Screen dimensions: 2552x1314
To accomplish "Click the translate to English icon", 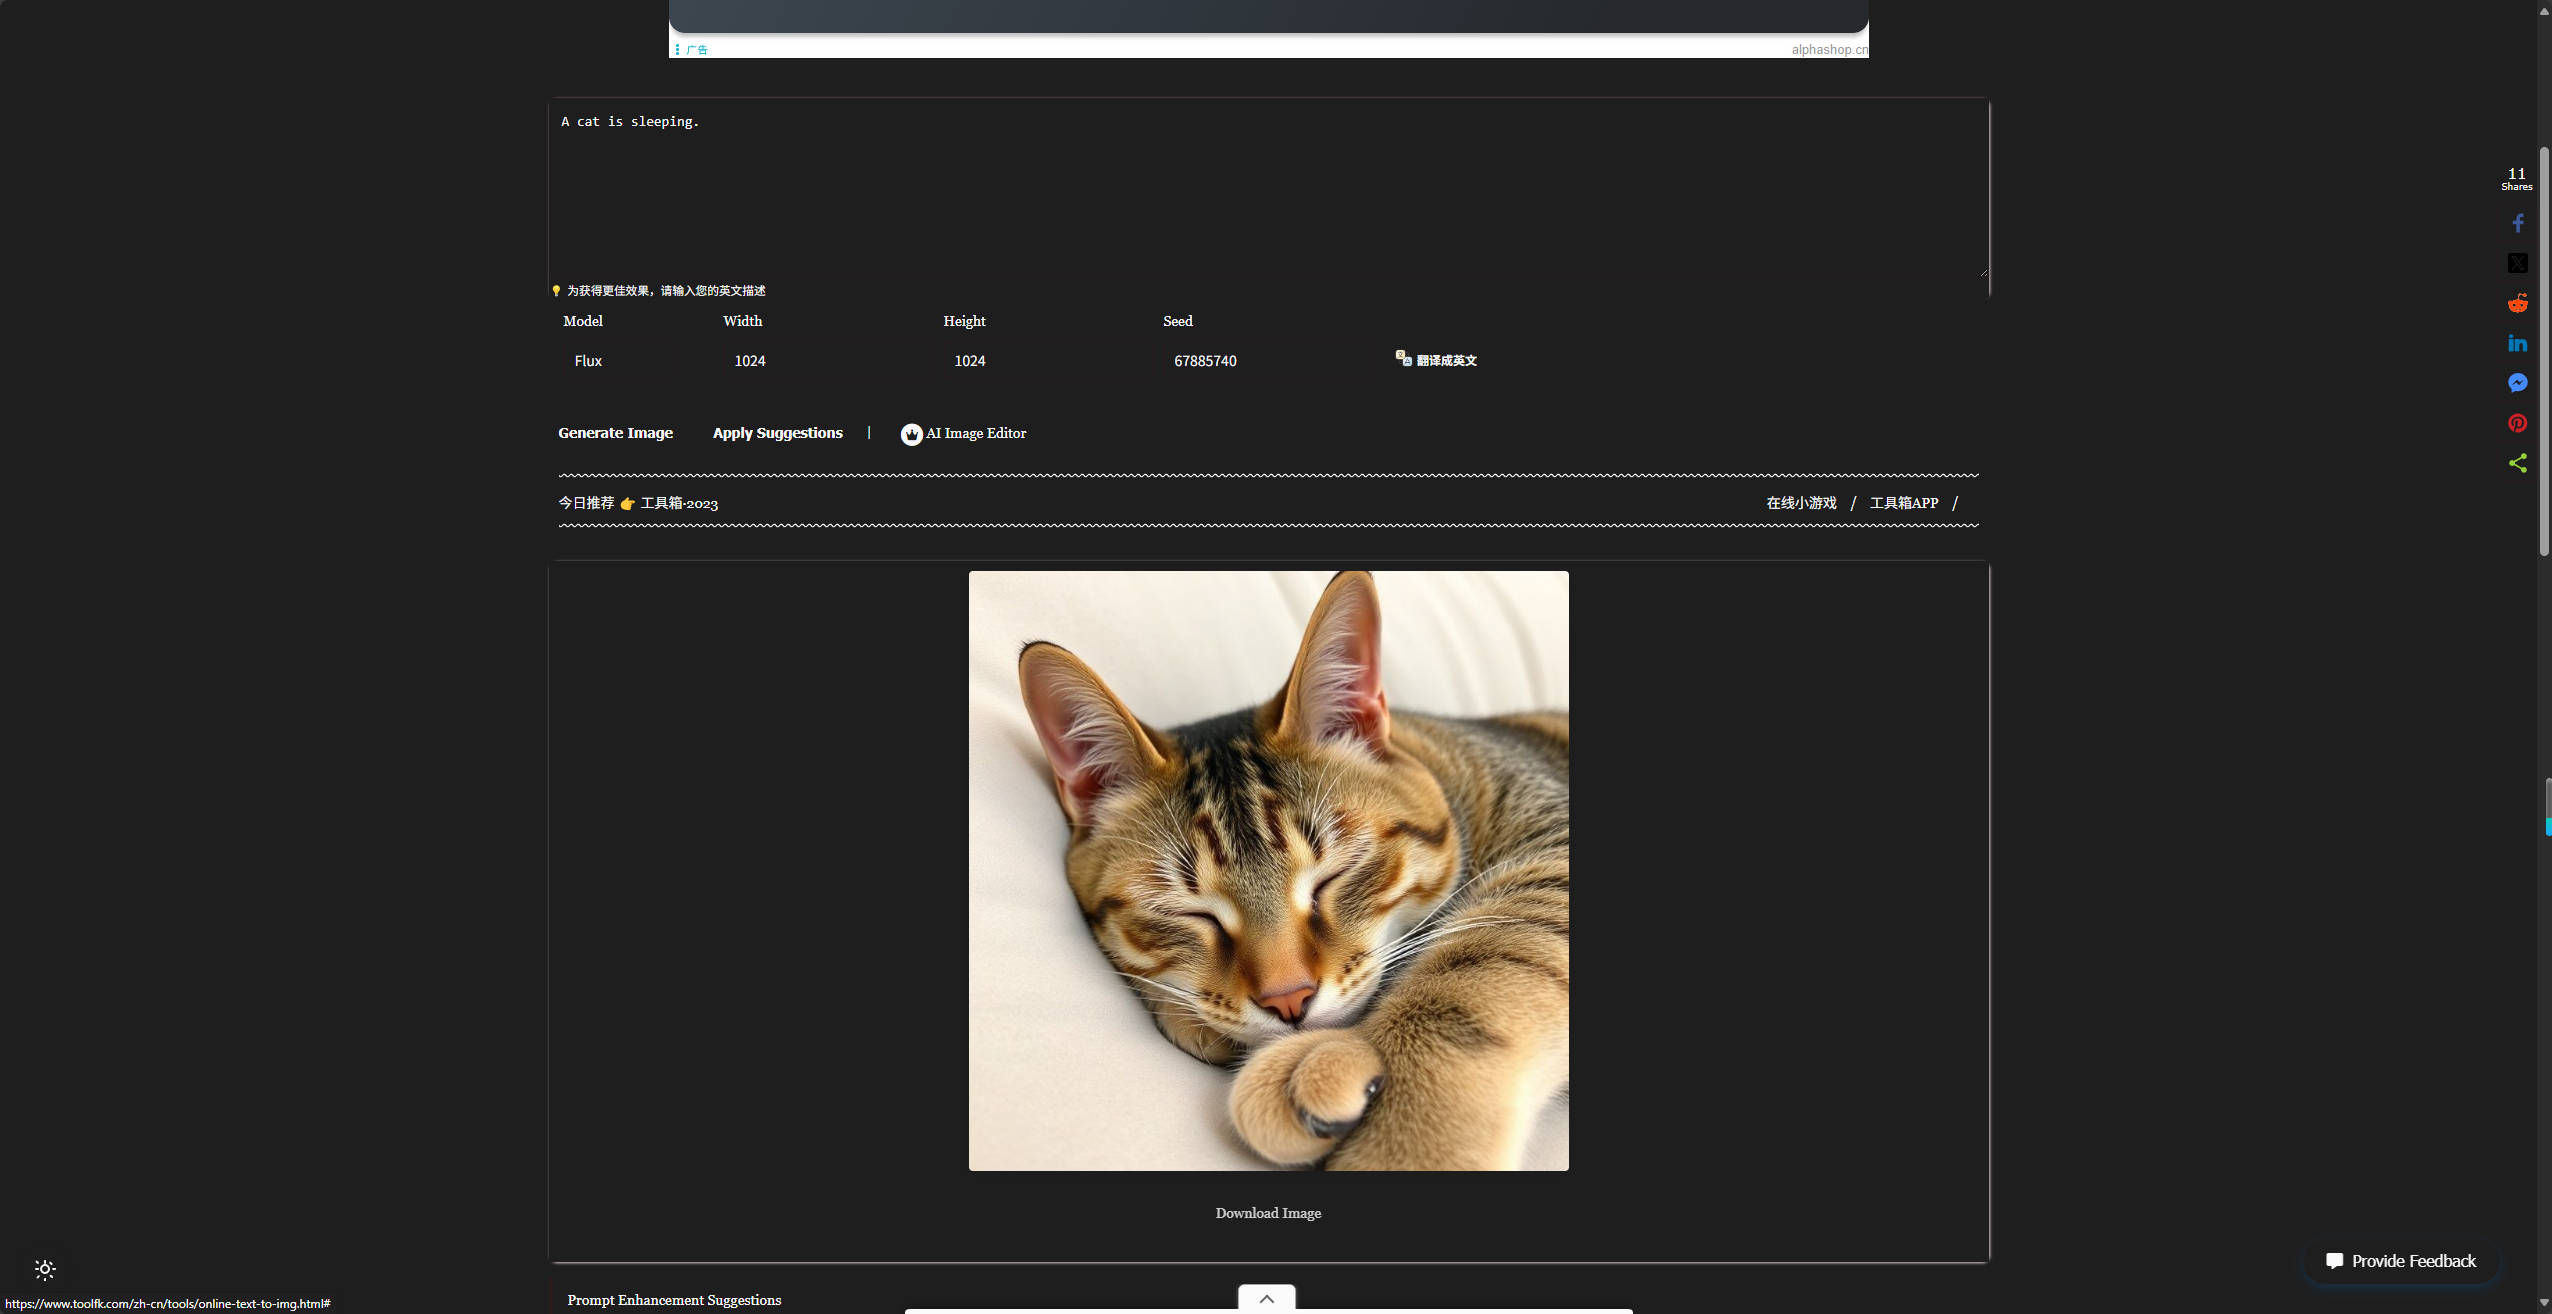I will tap(1403, 358).
